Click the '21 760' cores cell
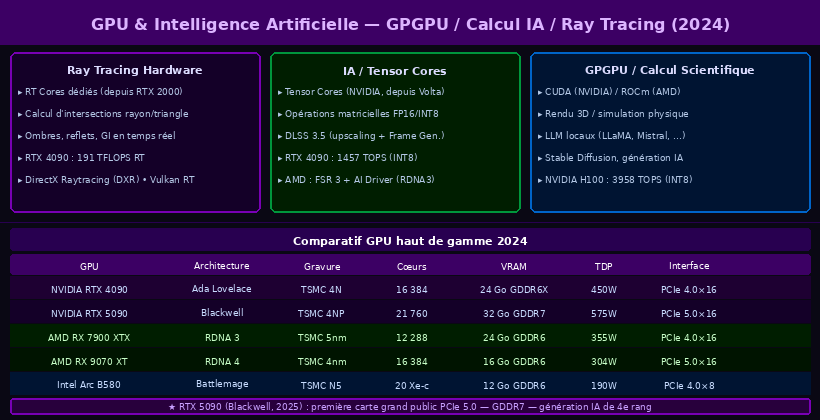This screenshot has height=420, width=820. click(x=412, y=314)
